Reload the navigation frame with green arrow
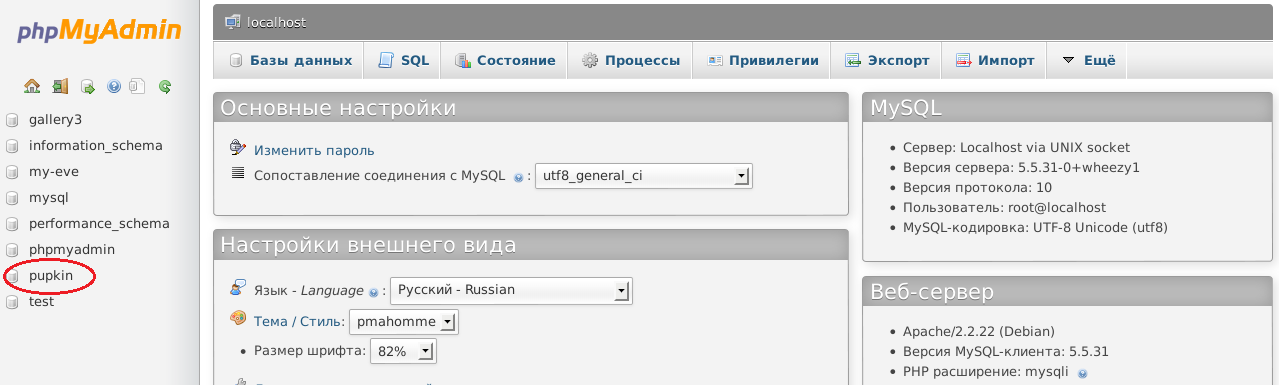 pos(165,87)
